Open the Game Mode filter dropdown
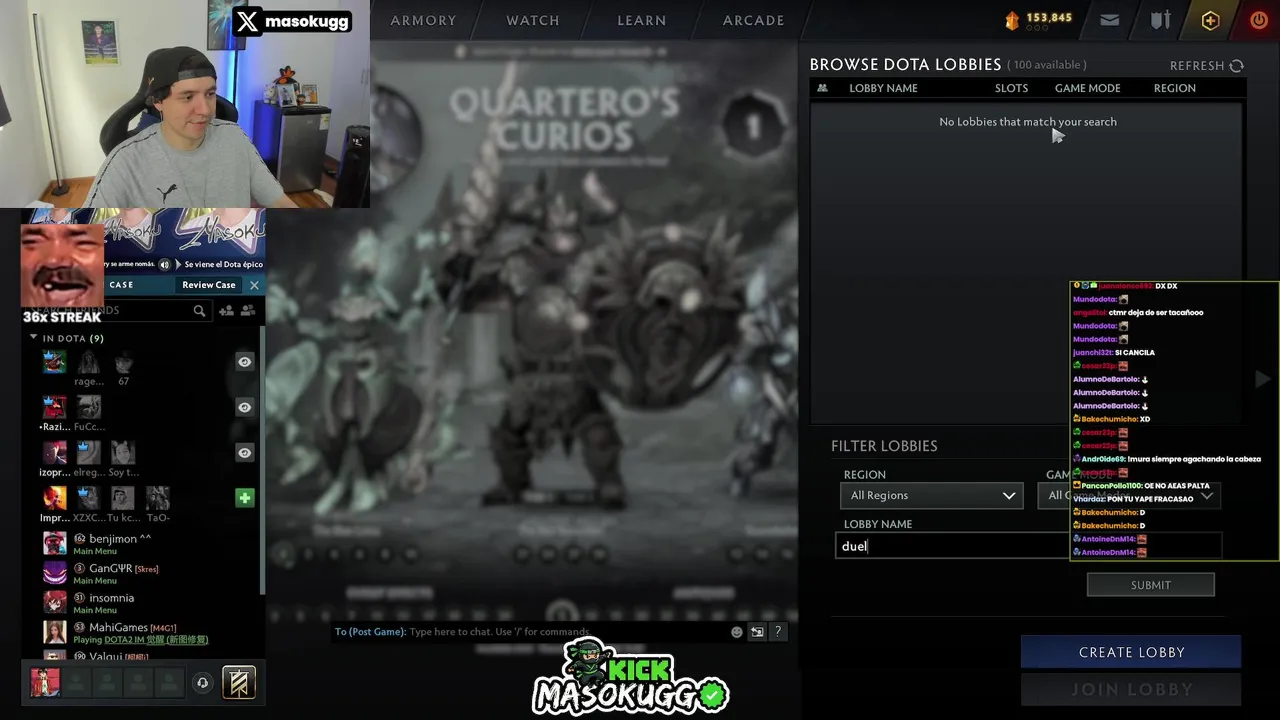 (1131, 495)
